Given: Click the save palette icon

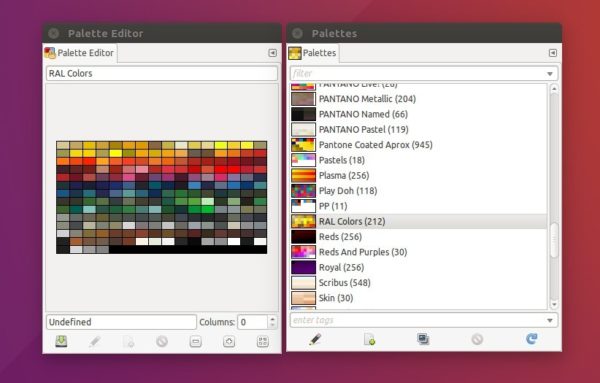Looking at the screenshot, I should [61, 341].
